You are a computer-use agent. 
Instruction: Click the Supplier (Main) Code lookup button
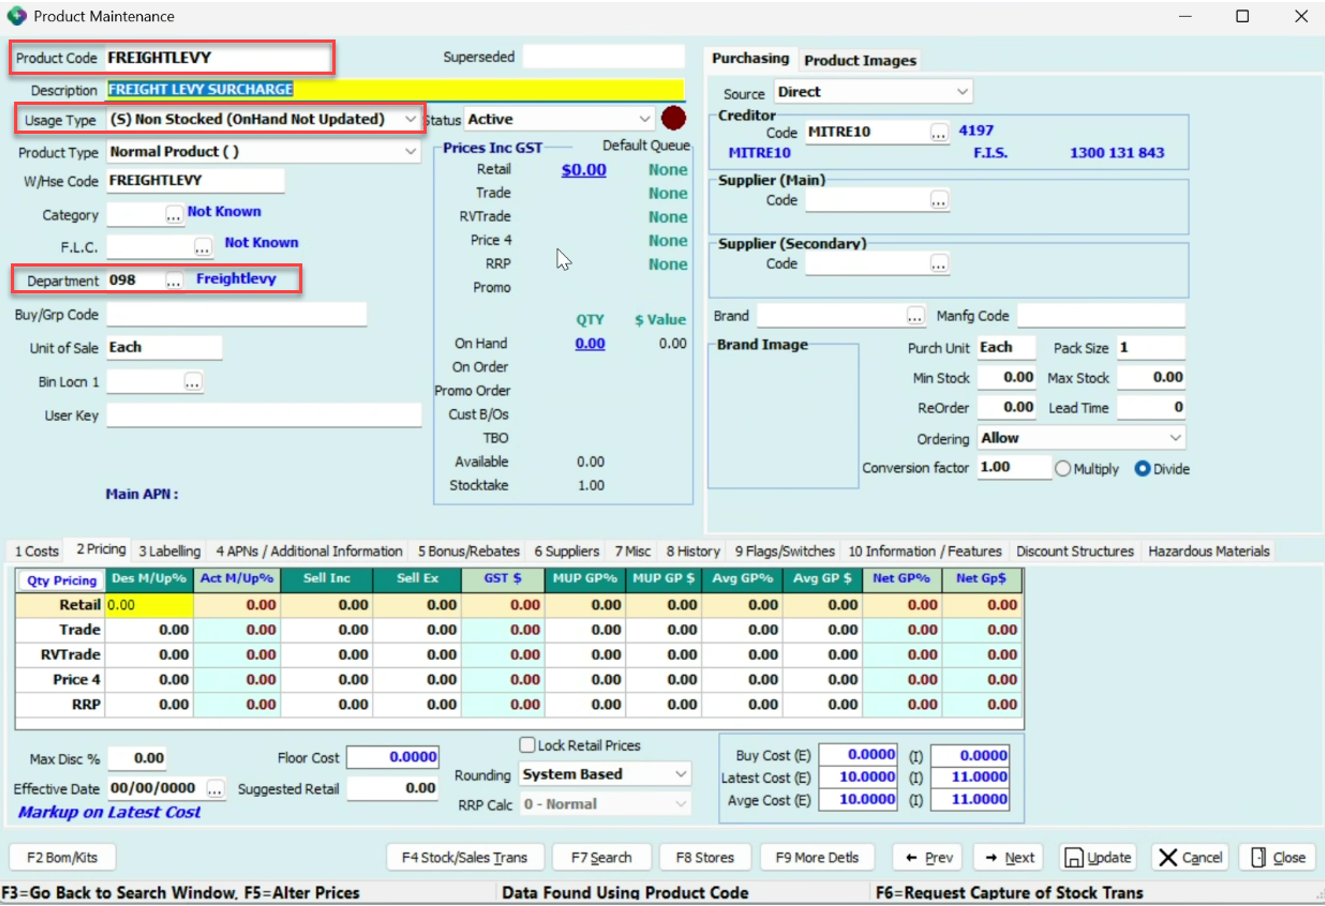pos(938,201)
